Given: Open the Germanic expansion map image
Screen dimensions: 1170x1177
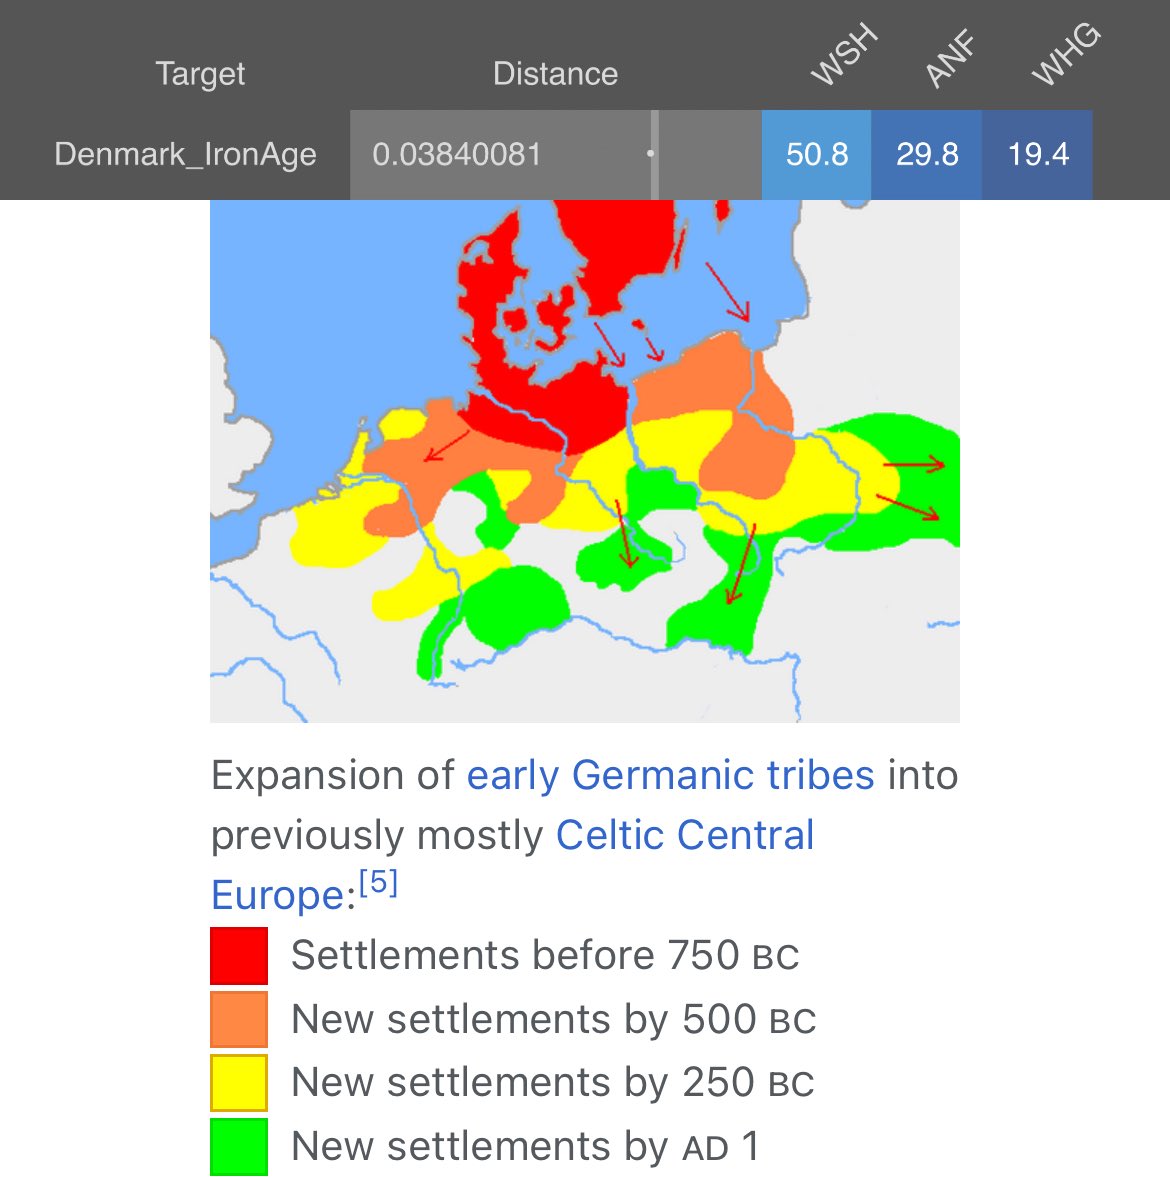Looking at the screenshot, I should pyautogui.click(x=585, y=461).
